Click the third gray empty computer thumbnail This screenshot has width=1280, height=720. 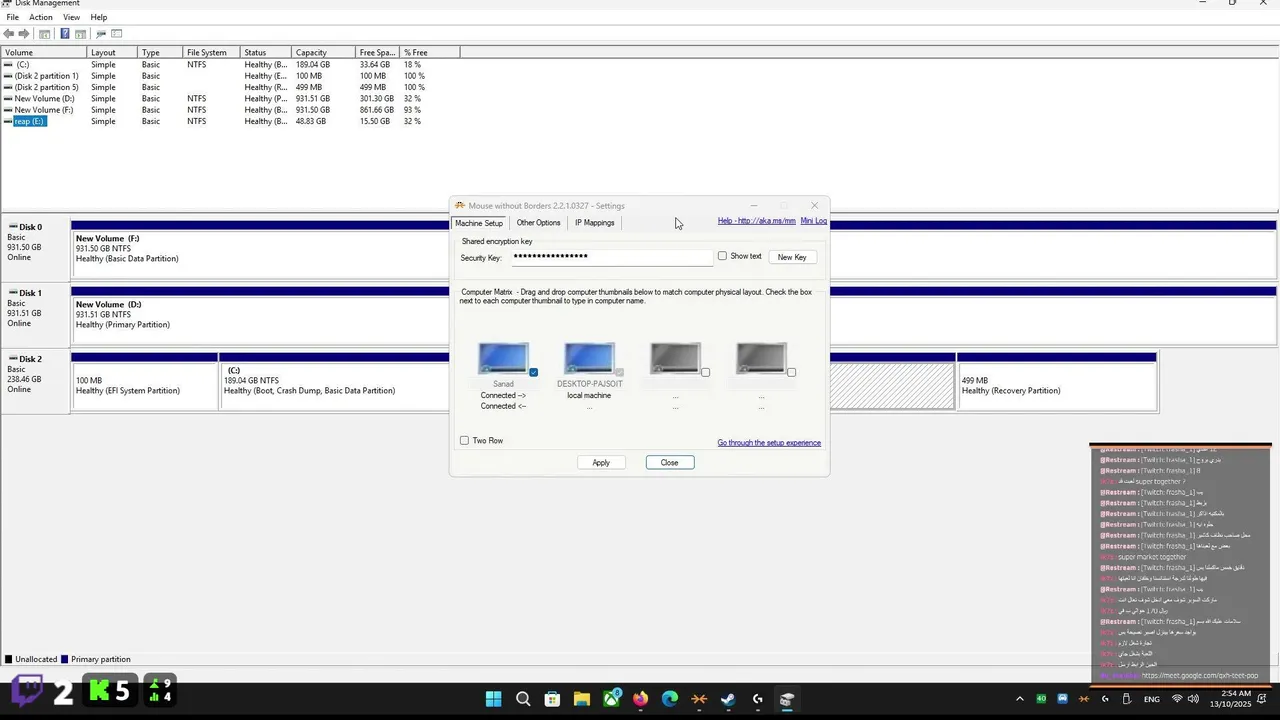(675, 358)
